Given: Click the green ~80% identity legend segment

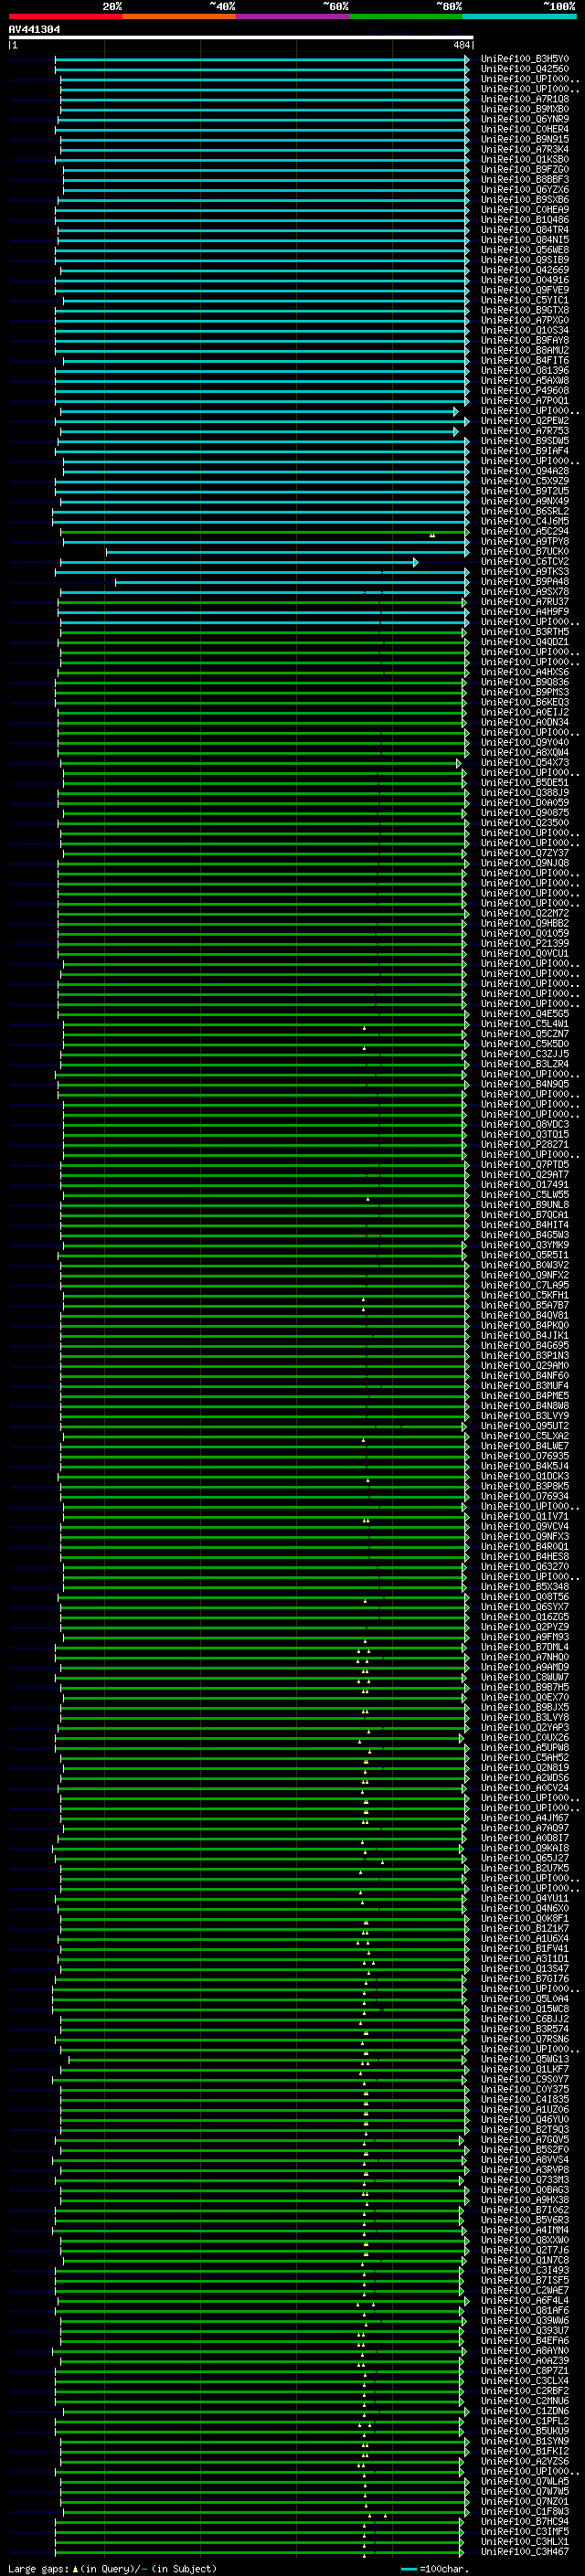Looking at the screenshot, I should point(406,16).
